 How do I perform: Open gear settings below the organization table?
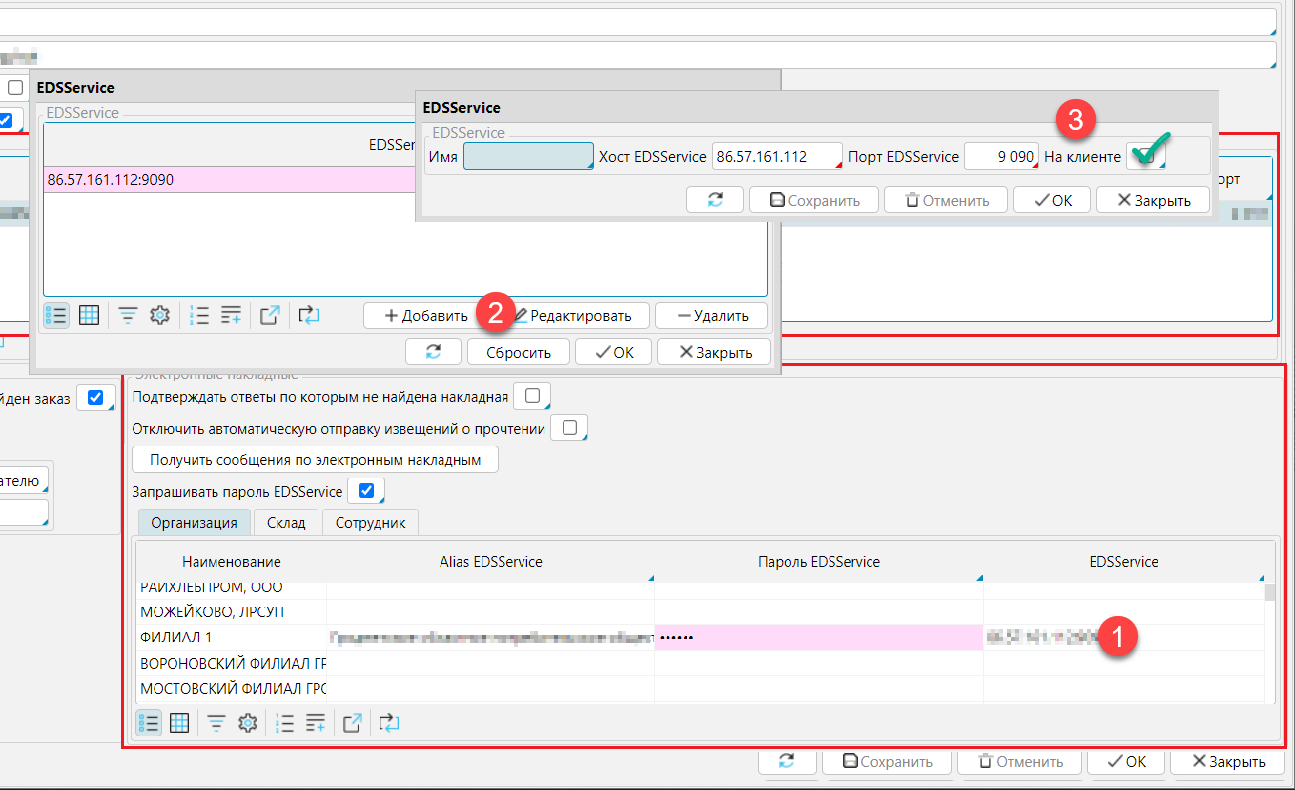point(248,722)
